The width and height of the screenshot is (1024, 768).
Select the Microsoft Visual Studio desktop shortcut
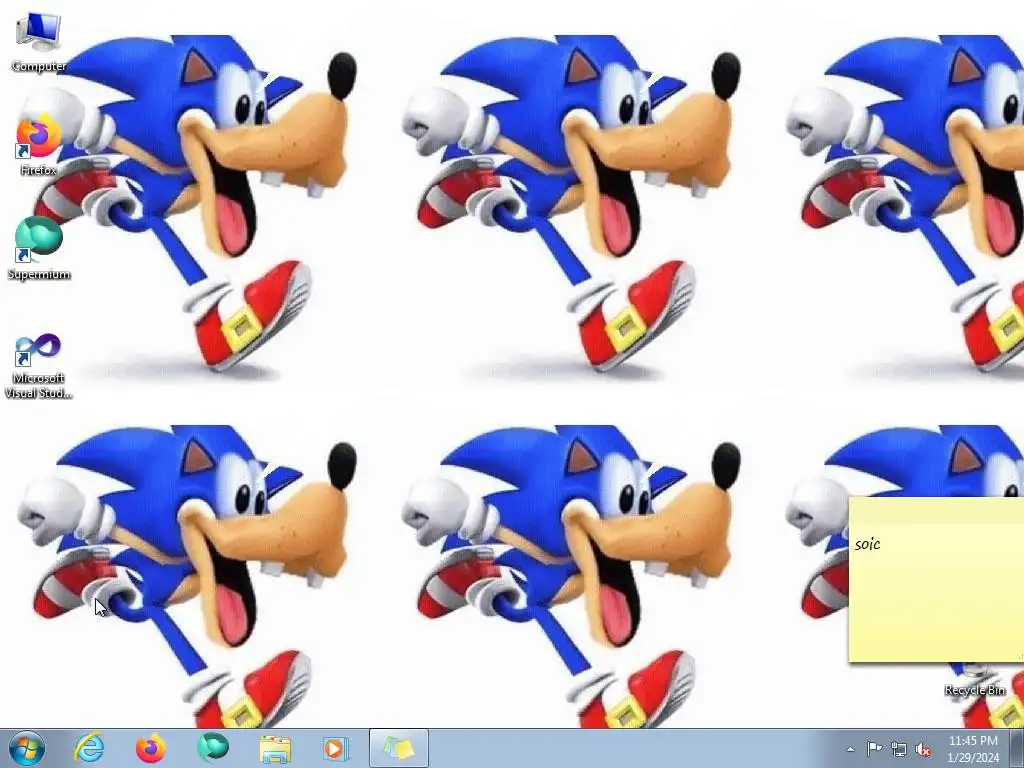coord(39,366)
